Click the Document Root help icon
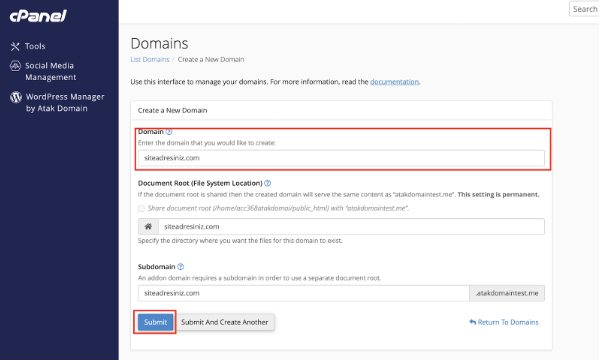 pyautogui.click(x=267, y=183)
